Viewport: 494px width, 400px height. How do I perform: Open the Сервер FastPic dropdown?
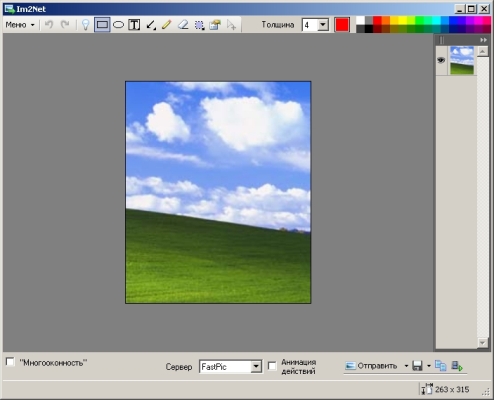point(256,367)
